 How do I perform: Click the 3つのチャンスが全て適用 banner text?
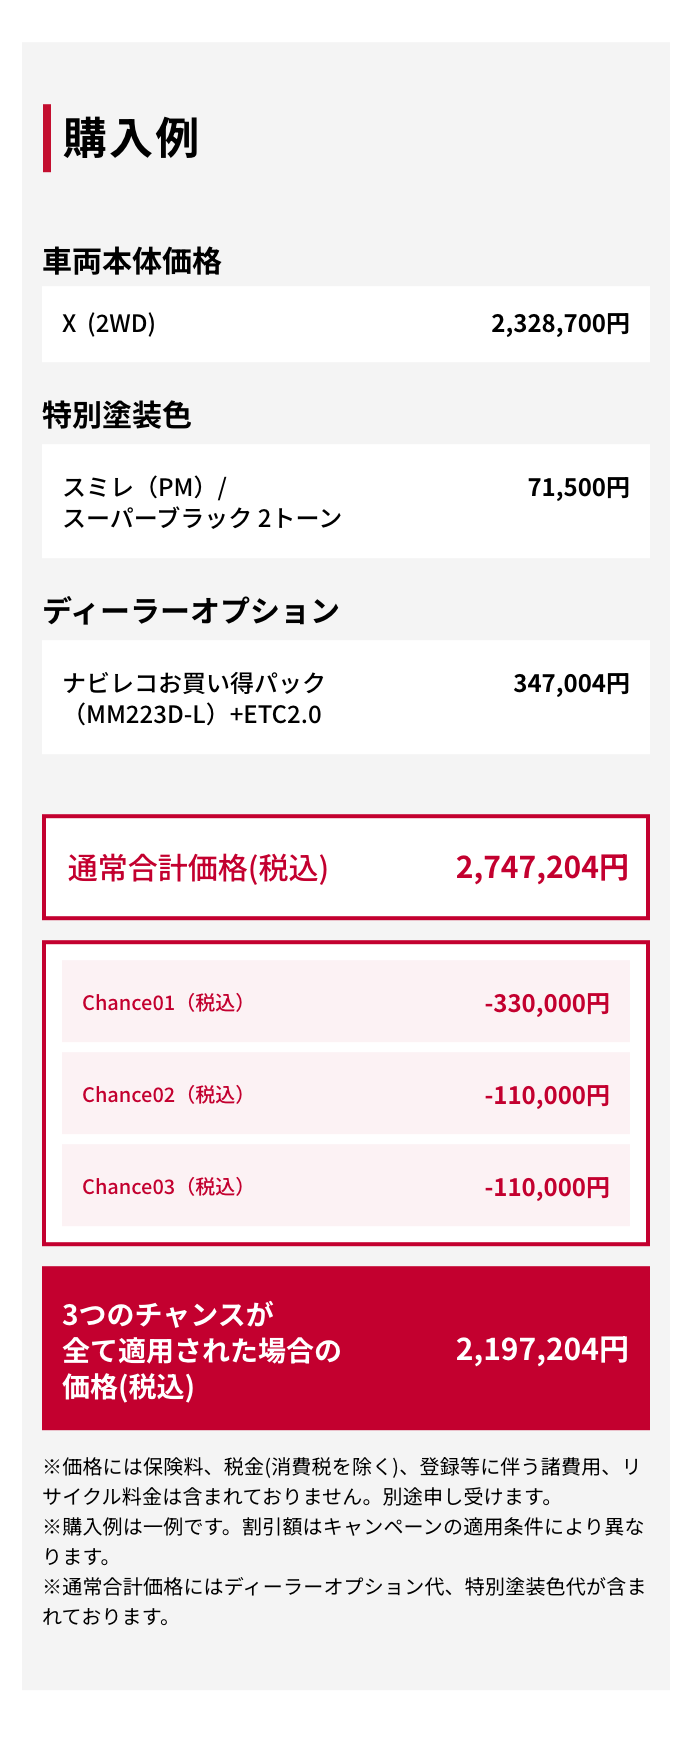[x=201, y=1350]
